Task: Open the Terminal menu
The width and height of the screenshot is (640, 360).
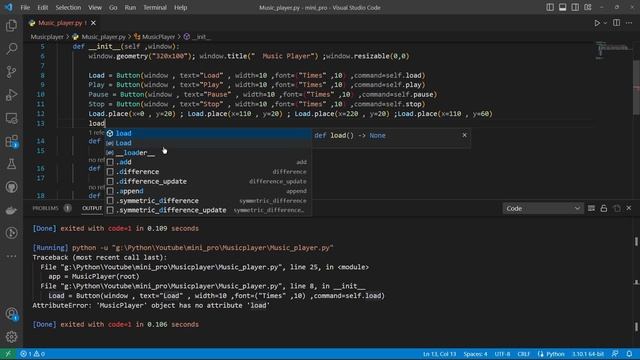Action: point(155,7)
